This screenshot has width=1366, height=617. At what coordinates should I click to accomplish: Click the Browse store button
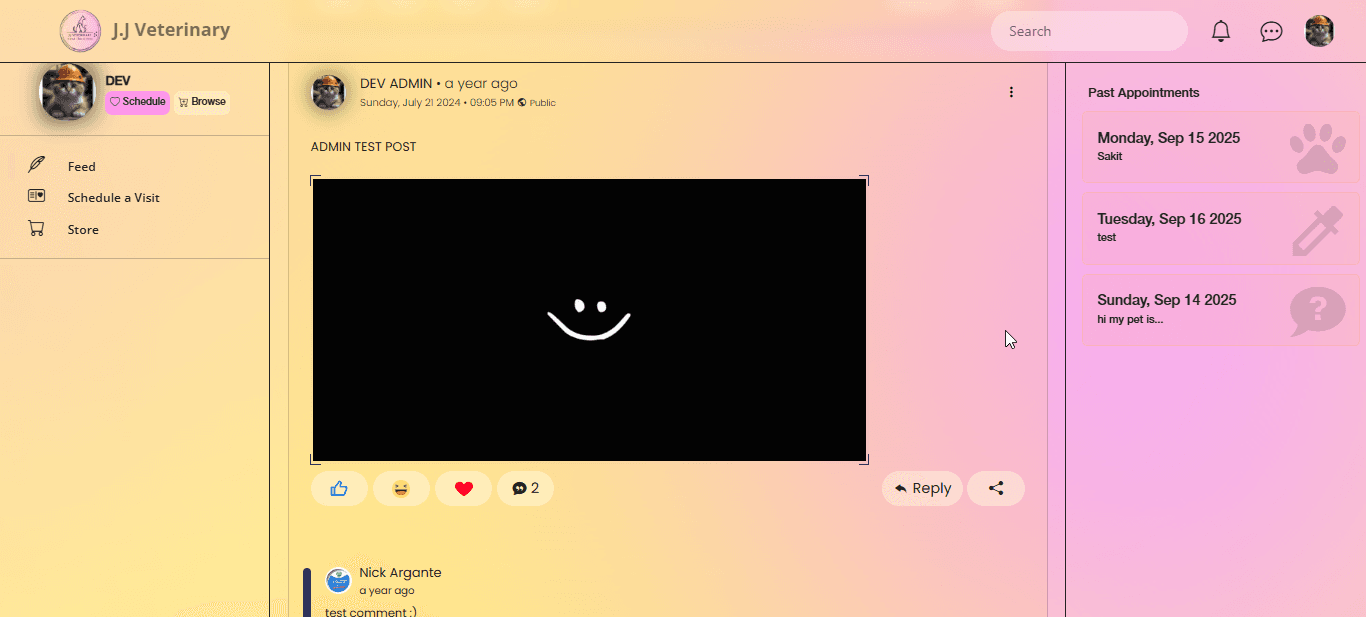[202, 102]
